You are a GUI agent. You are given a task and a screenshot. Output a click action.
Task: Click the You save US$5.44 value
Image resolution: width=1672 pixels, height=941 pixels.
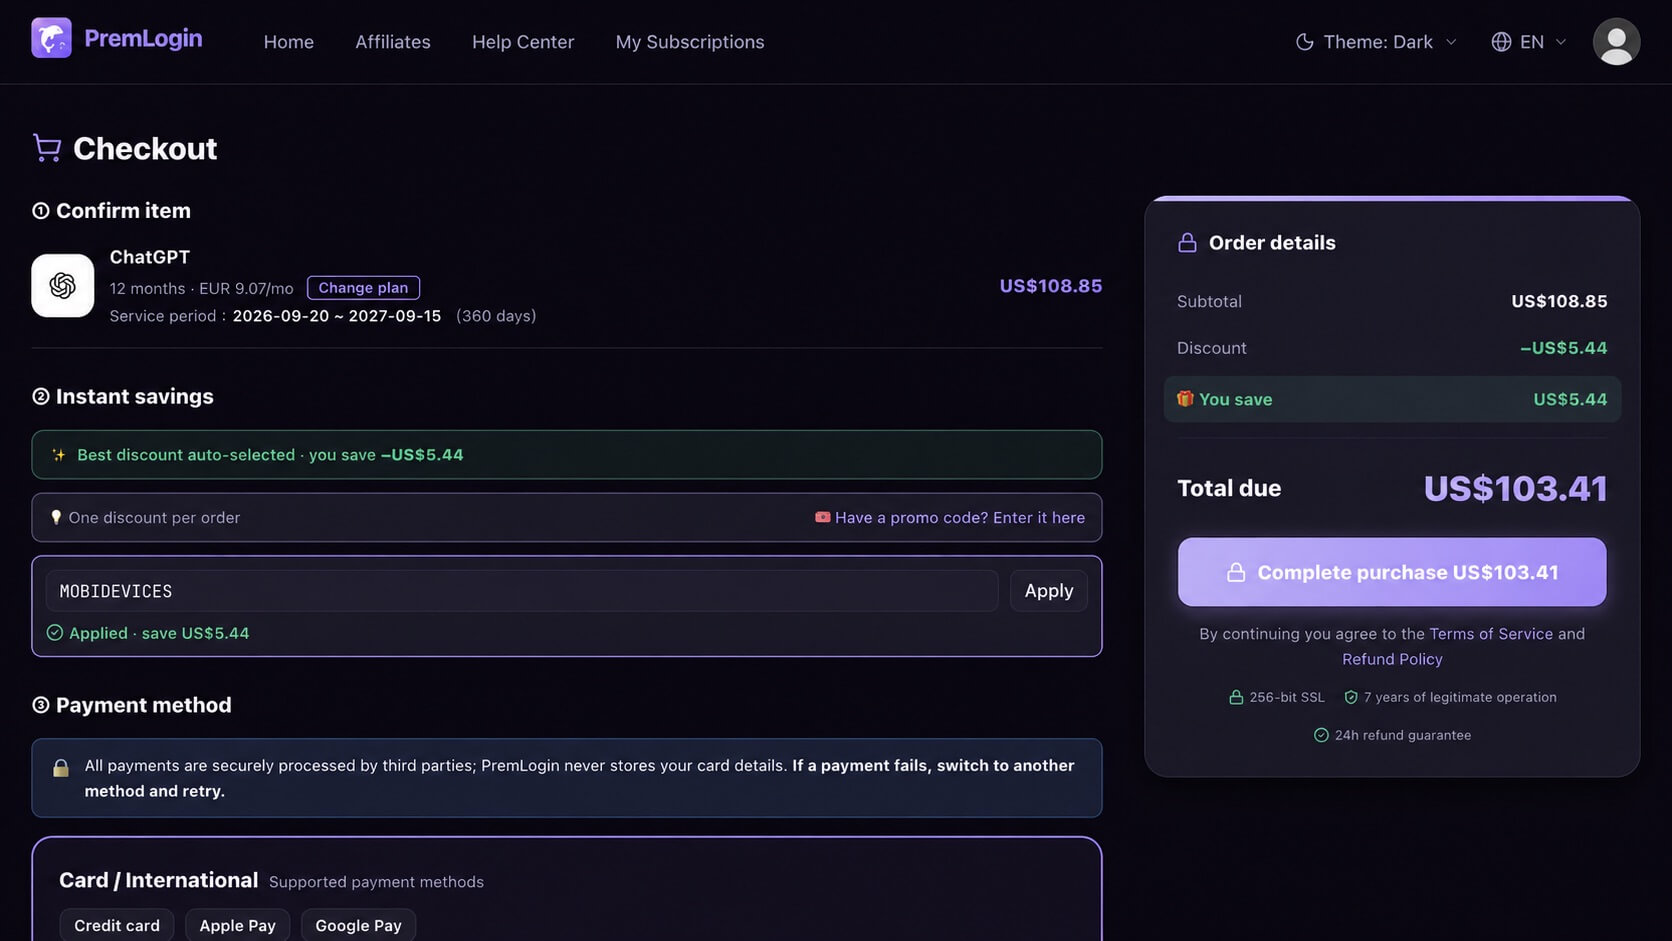(1570, 399)
